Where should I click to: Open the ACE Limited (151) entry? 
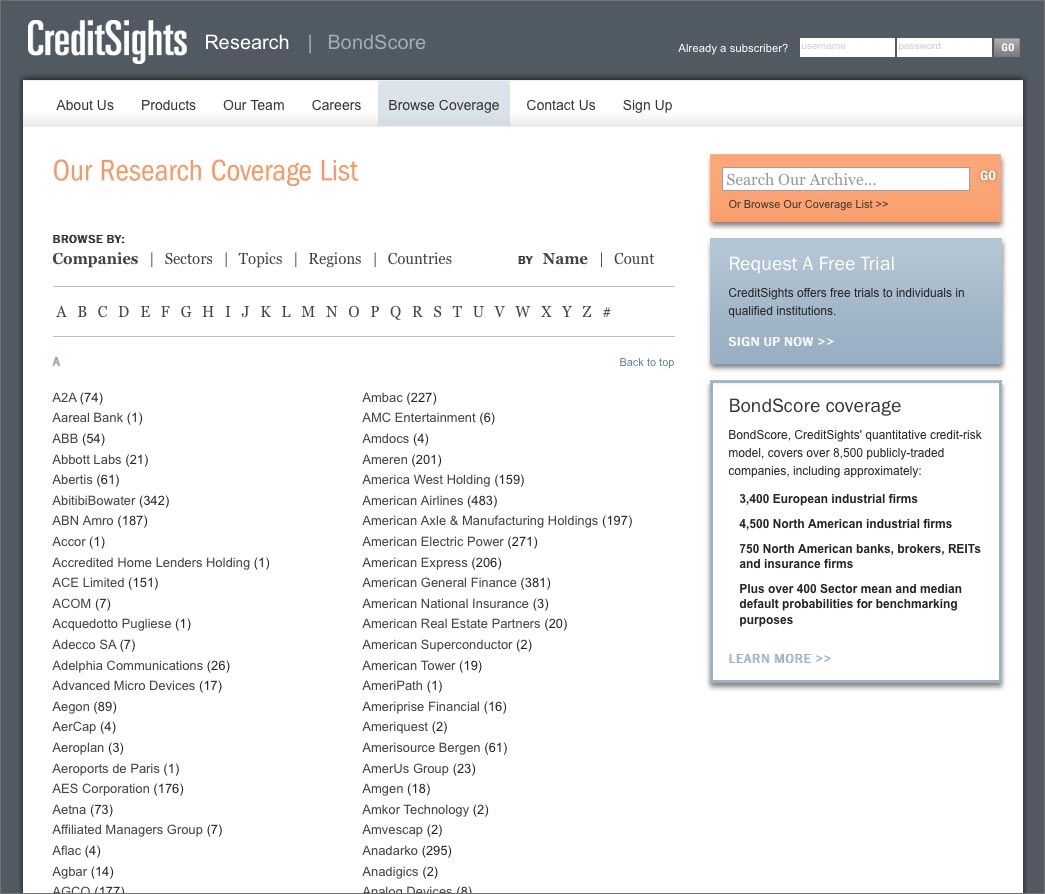click(x=105, y=583)
